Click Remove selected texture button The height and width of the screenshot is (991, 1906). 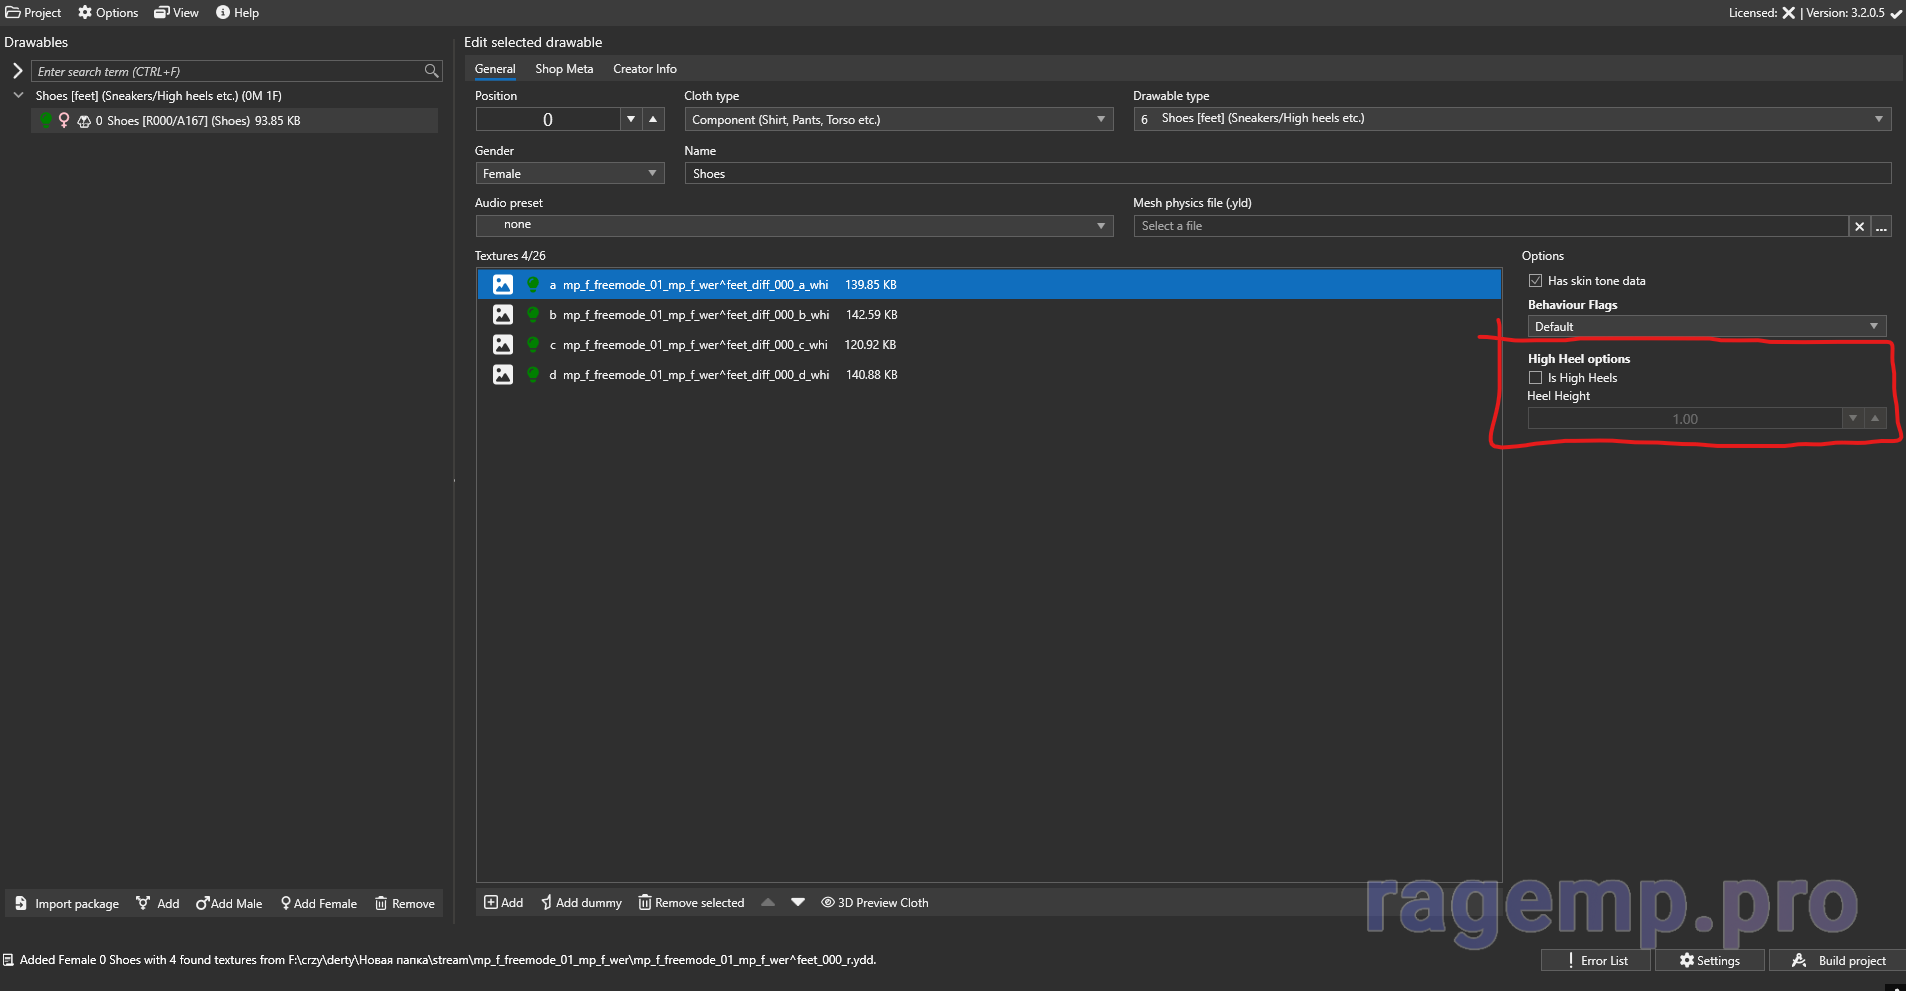click(x=692, y=903)
